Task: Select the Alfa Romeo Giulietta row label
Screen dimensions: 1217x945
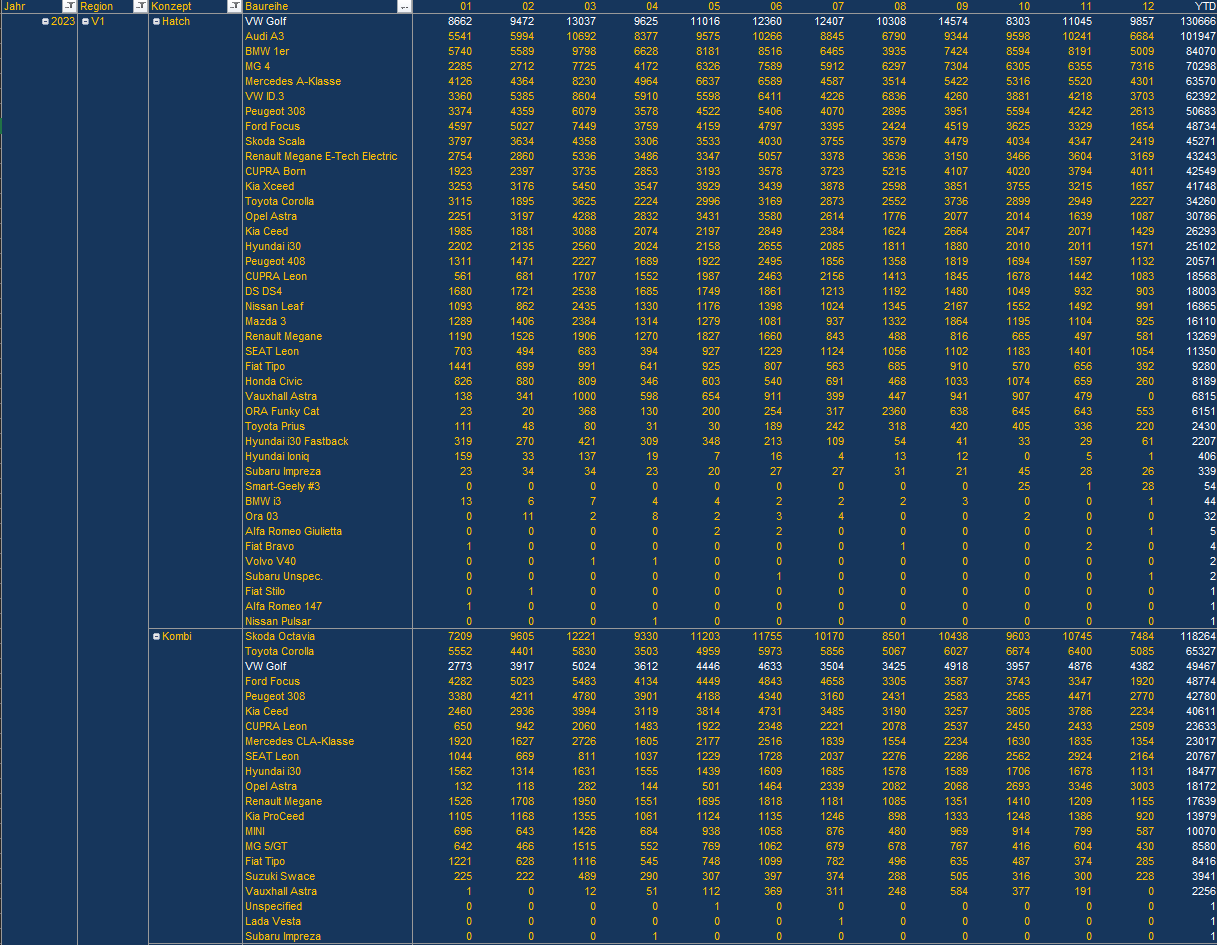Action: (x=293, y=531)
